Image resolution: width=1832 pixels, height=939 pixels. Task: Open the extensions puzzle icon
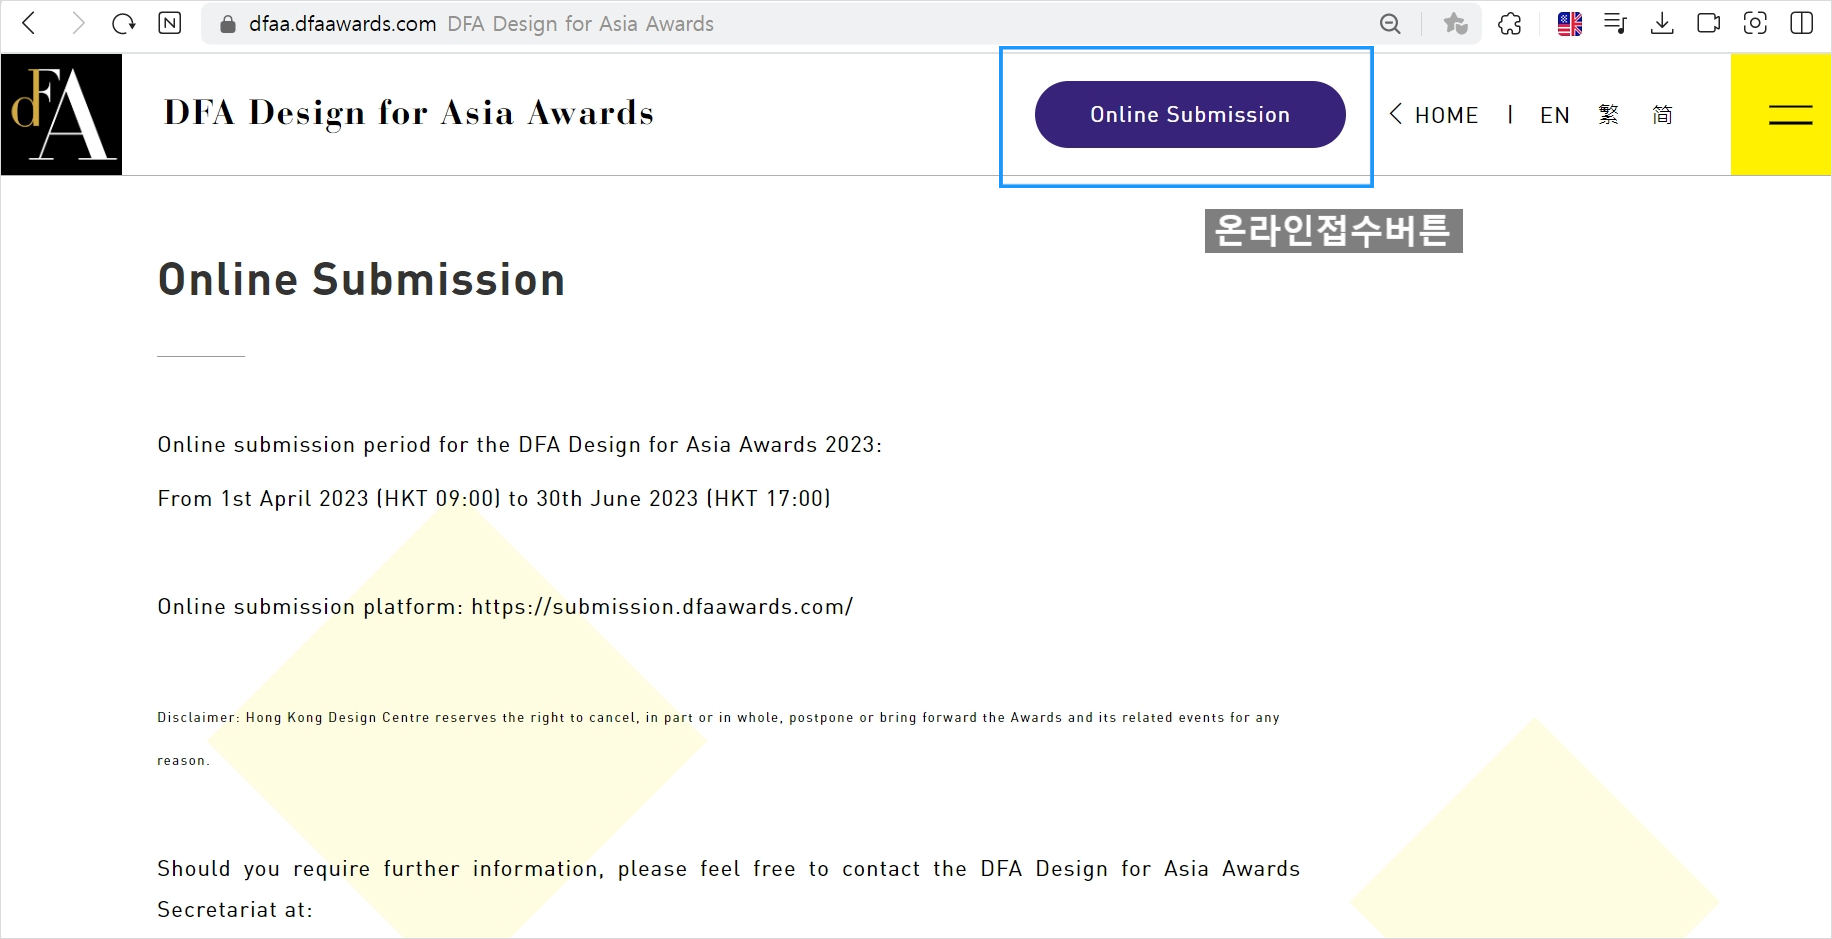1510,24
